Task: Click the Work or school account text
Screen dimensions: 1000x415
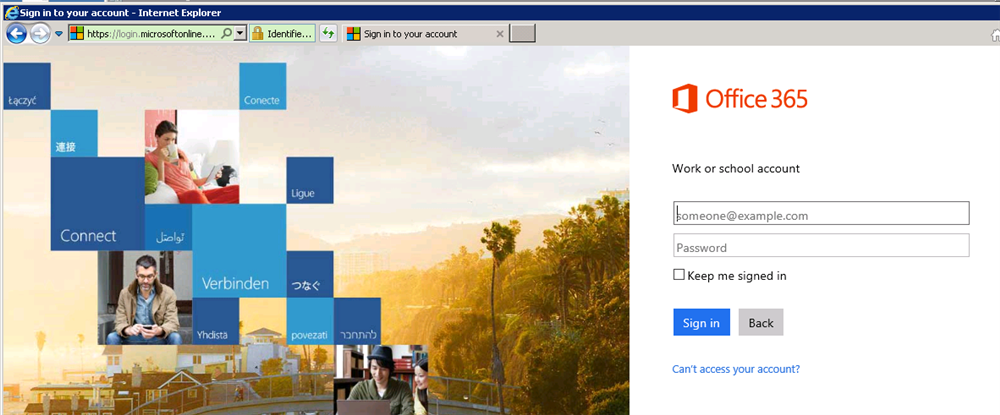Action: (x=736, y=169)
